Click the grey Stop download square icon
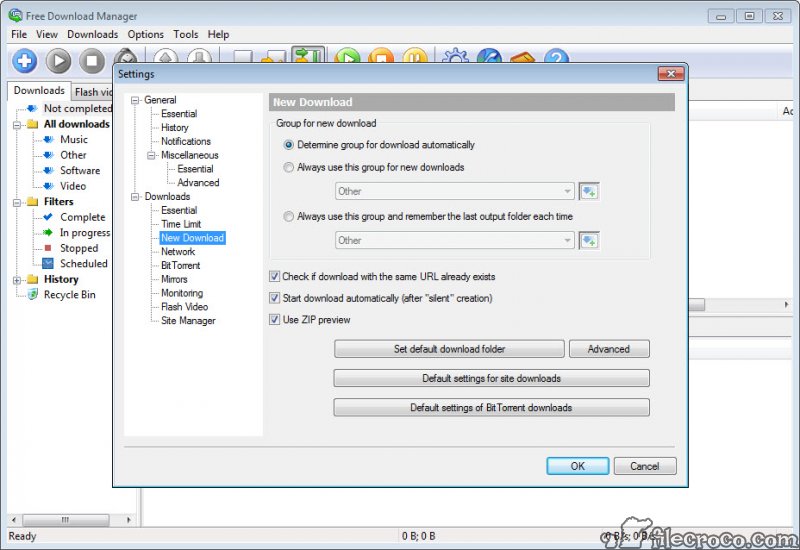The image size is (800, 550). point(92,61)
